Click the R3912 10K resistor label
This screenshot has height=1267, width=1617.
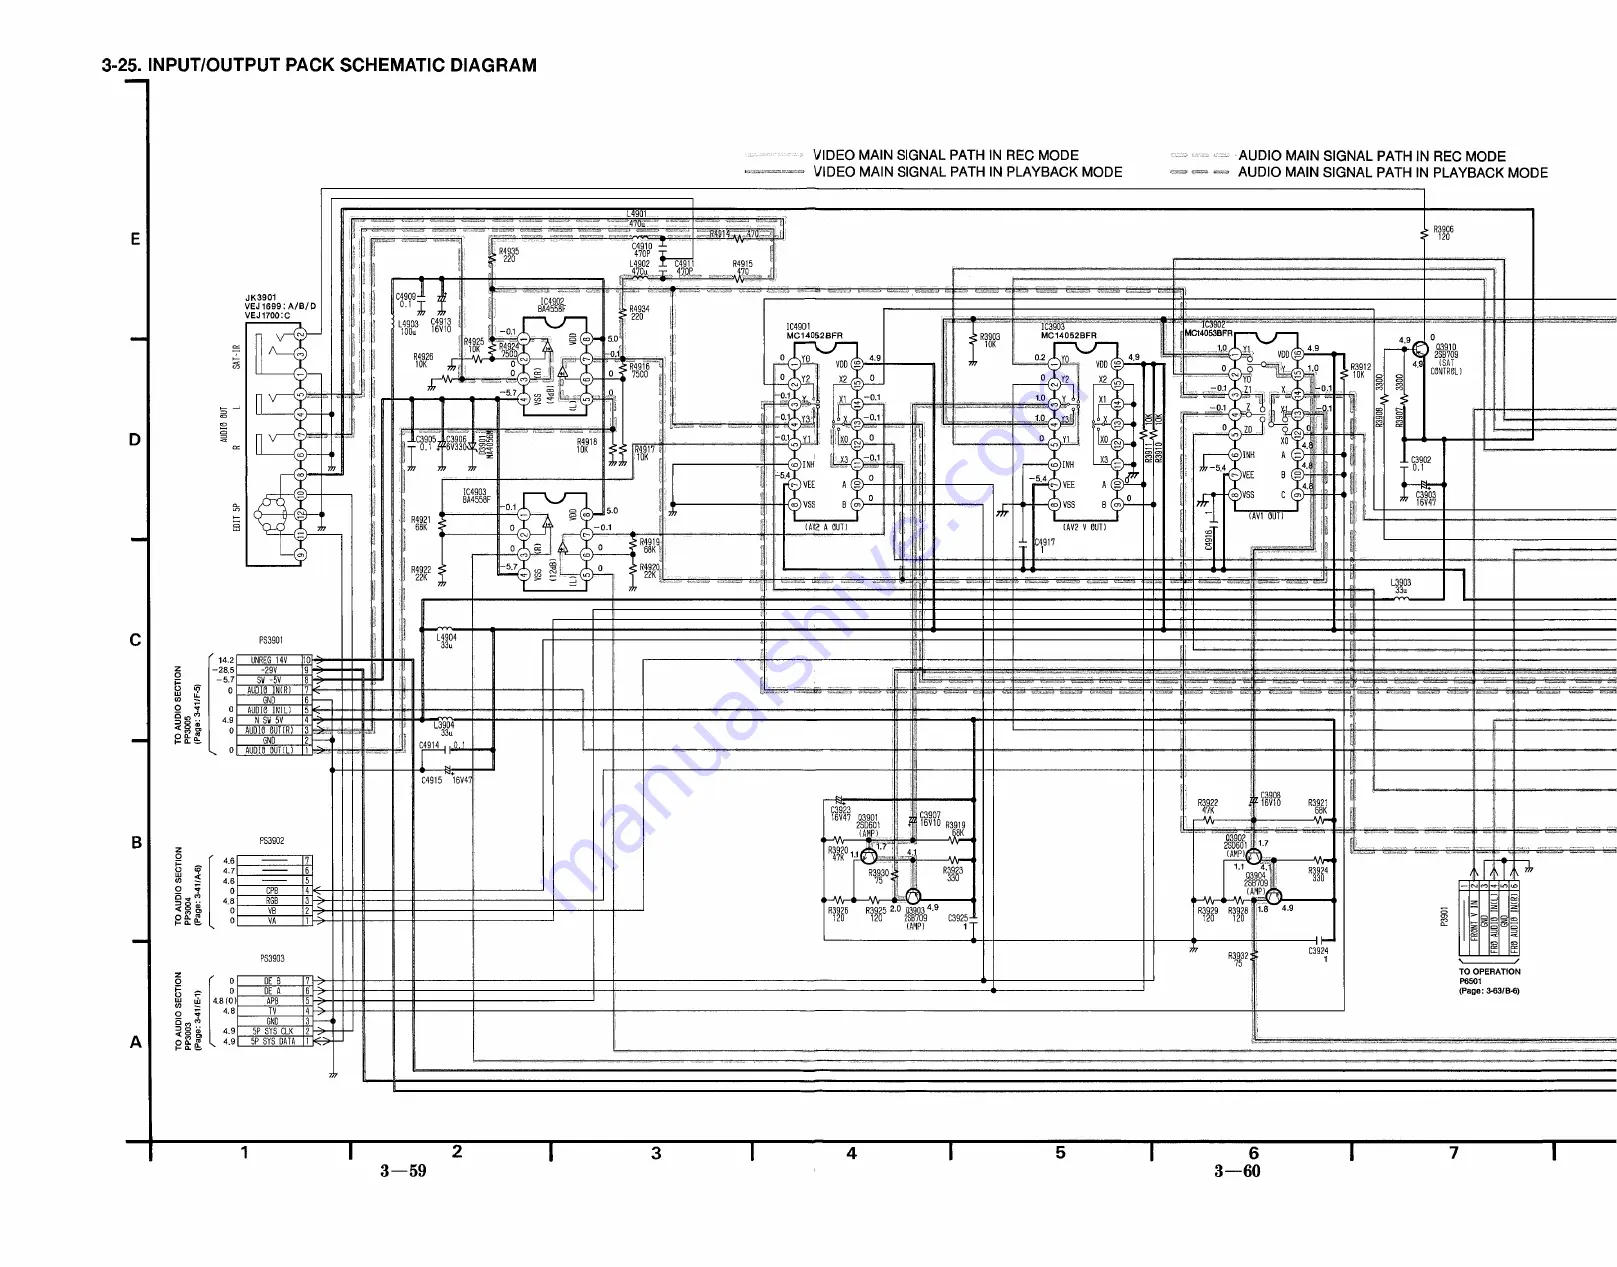point(1361,371)
